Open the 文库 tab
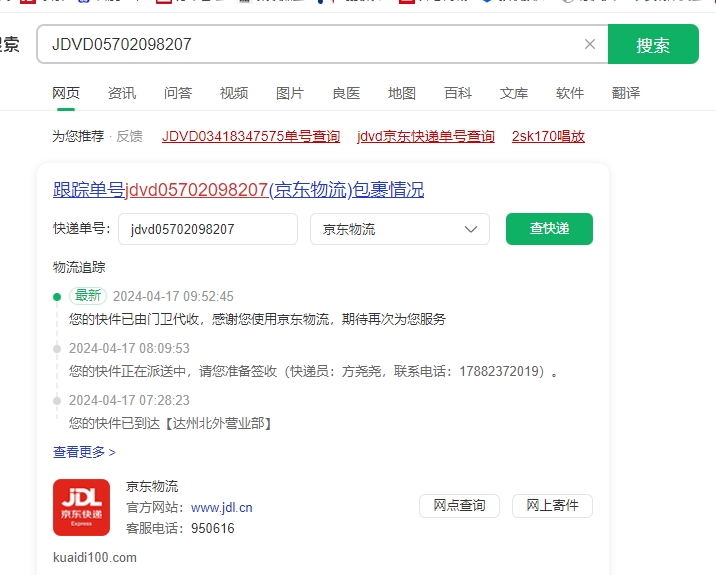 [x=514, y=93]
